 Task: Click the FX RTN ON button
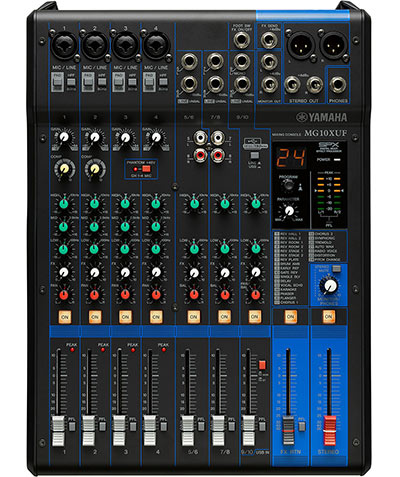291,317
